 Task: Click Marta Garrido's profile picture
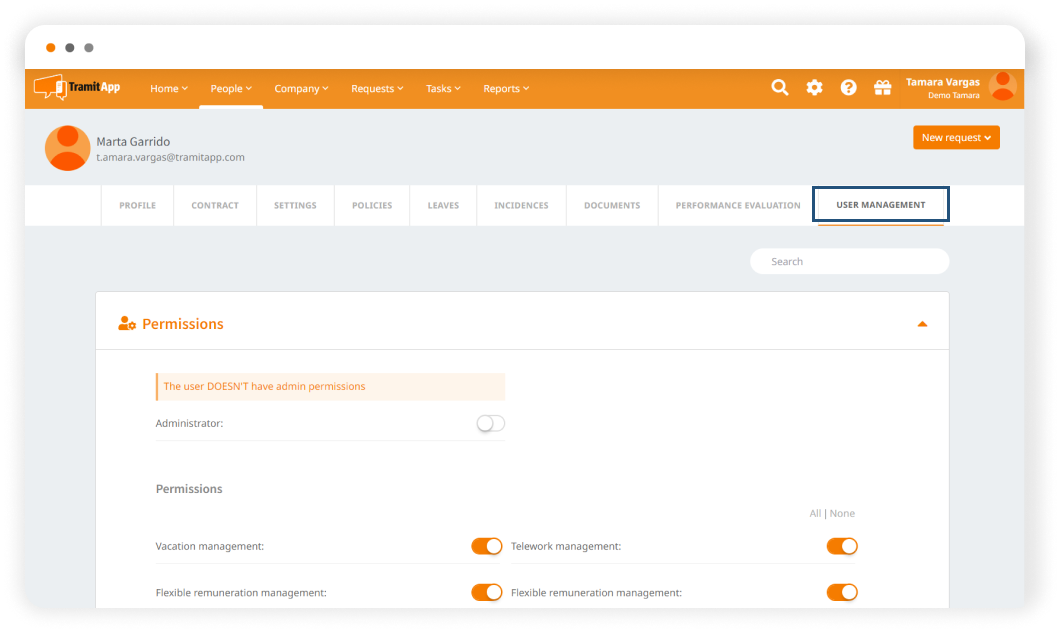pyautogui.click(x=68, y=148)
